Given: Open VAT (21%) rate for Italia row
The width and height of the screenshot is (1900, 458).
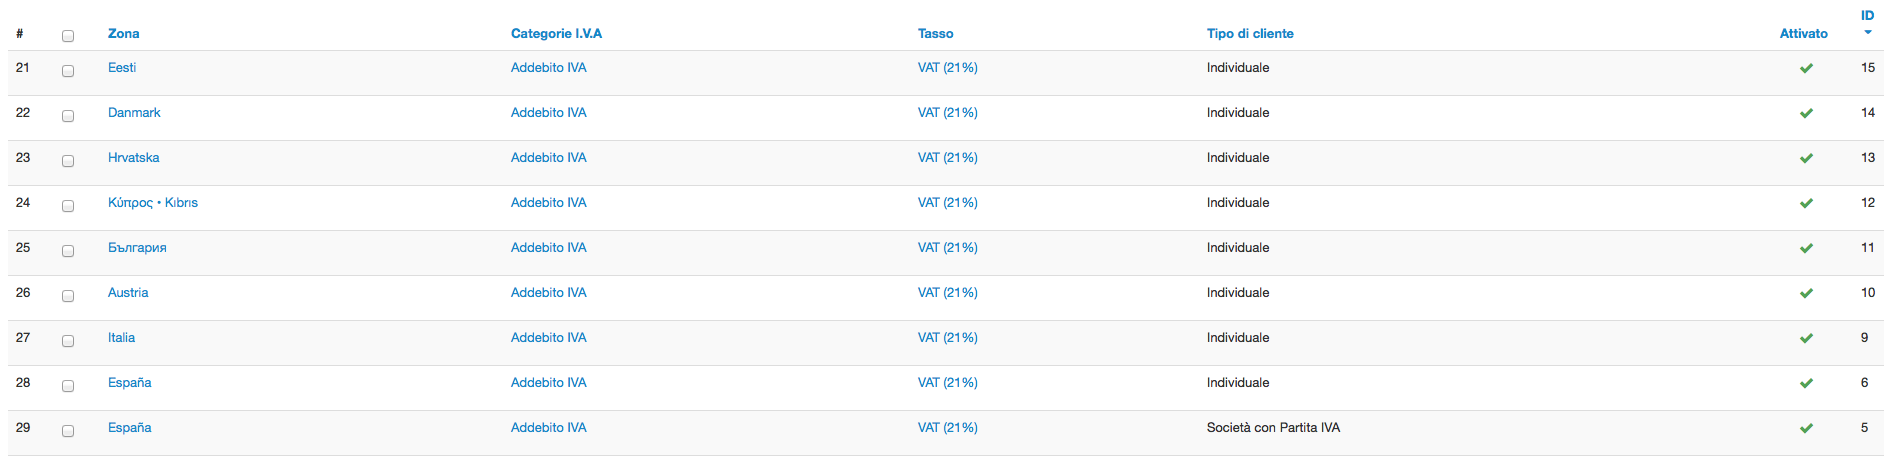Looking at the screenshot, I should tap(947, 338).
